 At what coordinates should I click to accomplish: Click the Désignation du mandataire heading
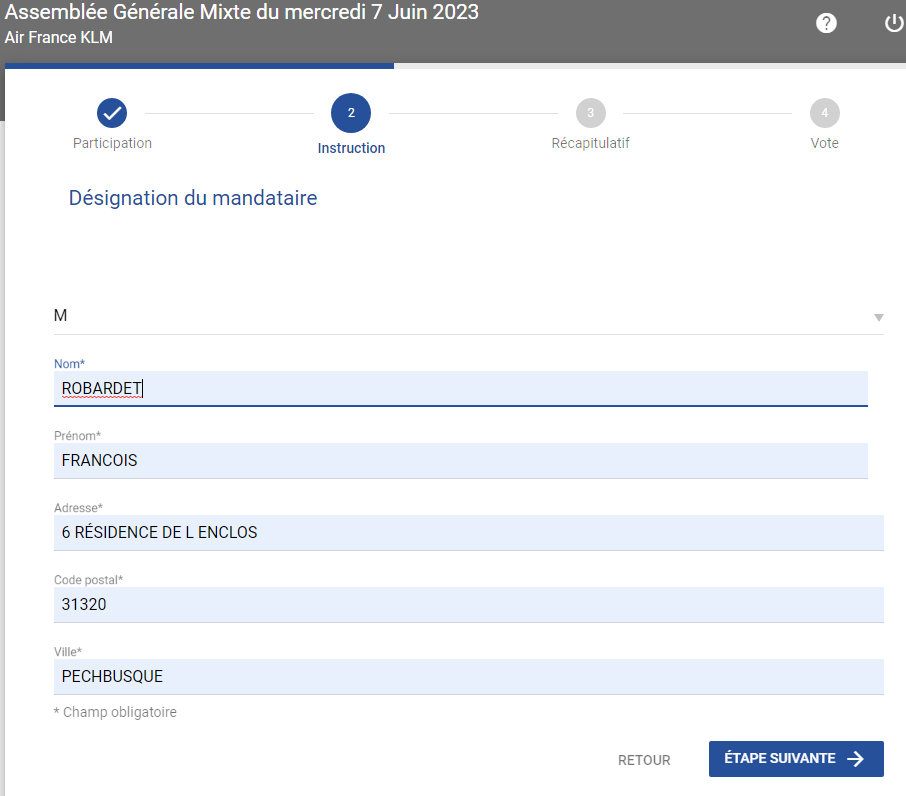click(193, 198)
